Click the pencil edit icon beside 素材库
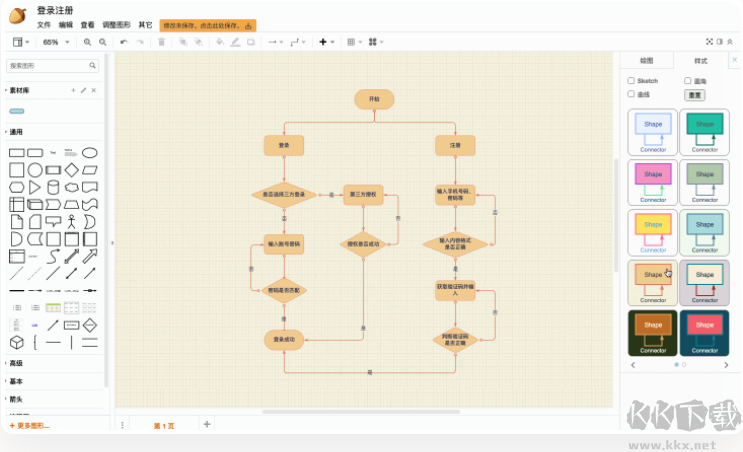Screen dimensions: 743x452 coord(83,90)
